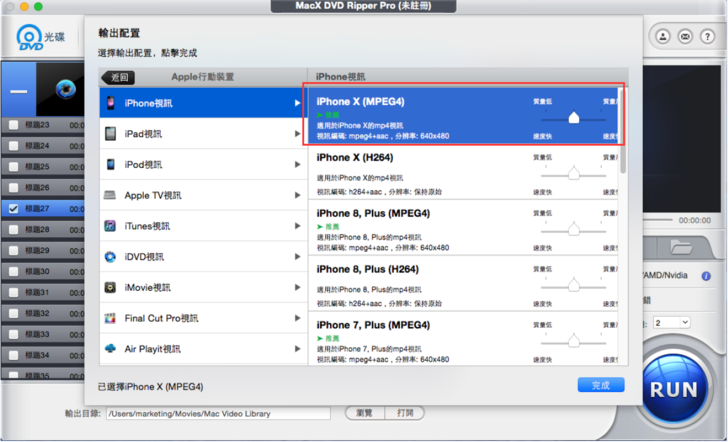
Task: Select iPhone 8, Plus (H264) profile
Action: (464, 283)
